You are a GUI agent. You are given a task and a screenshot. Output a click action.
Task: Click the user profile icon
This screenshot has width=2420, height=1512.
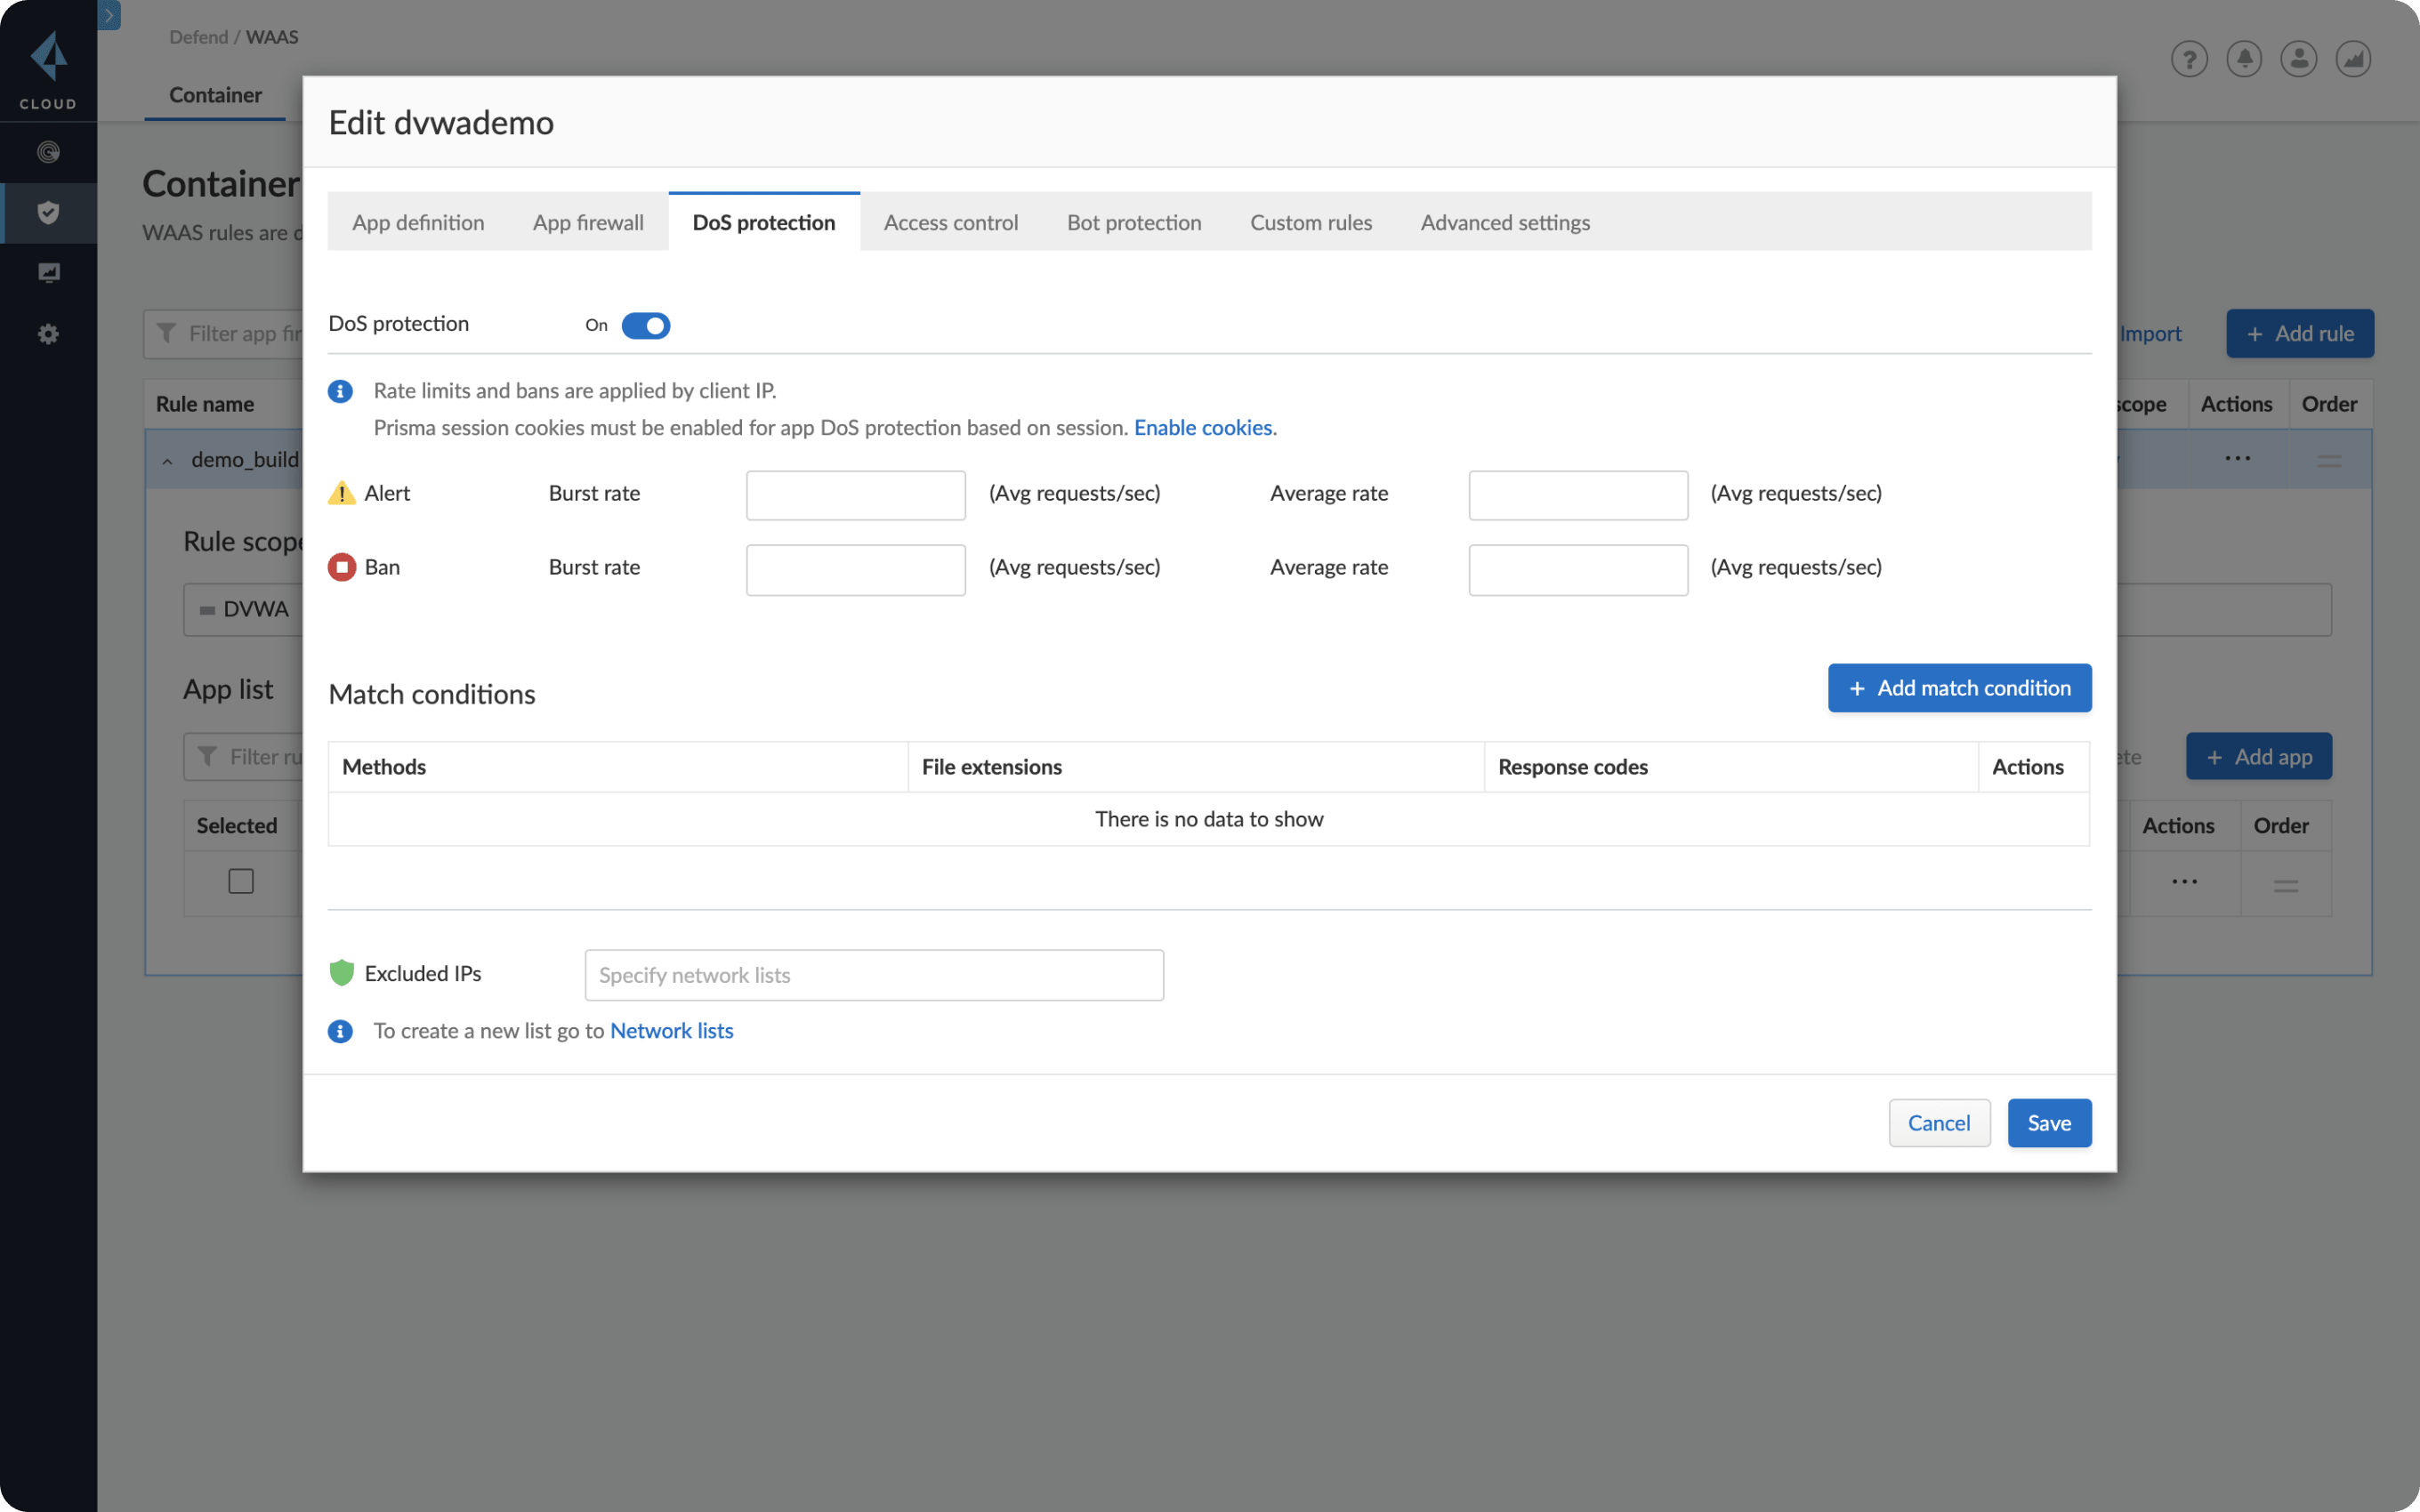click(2298, 58)
